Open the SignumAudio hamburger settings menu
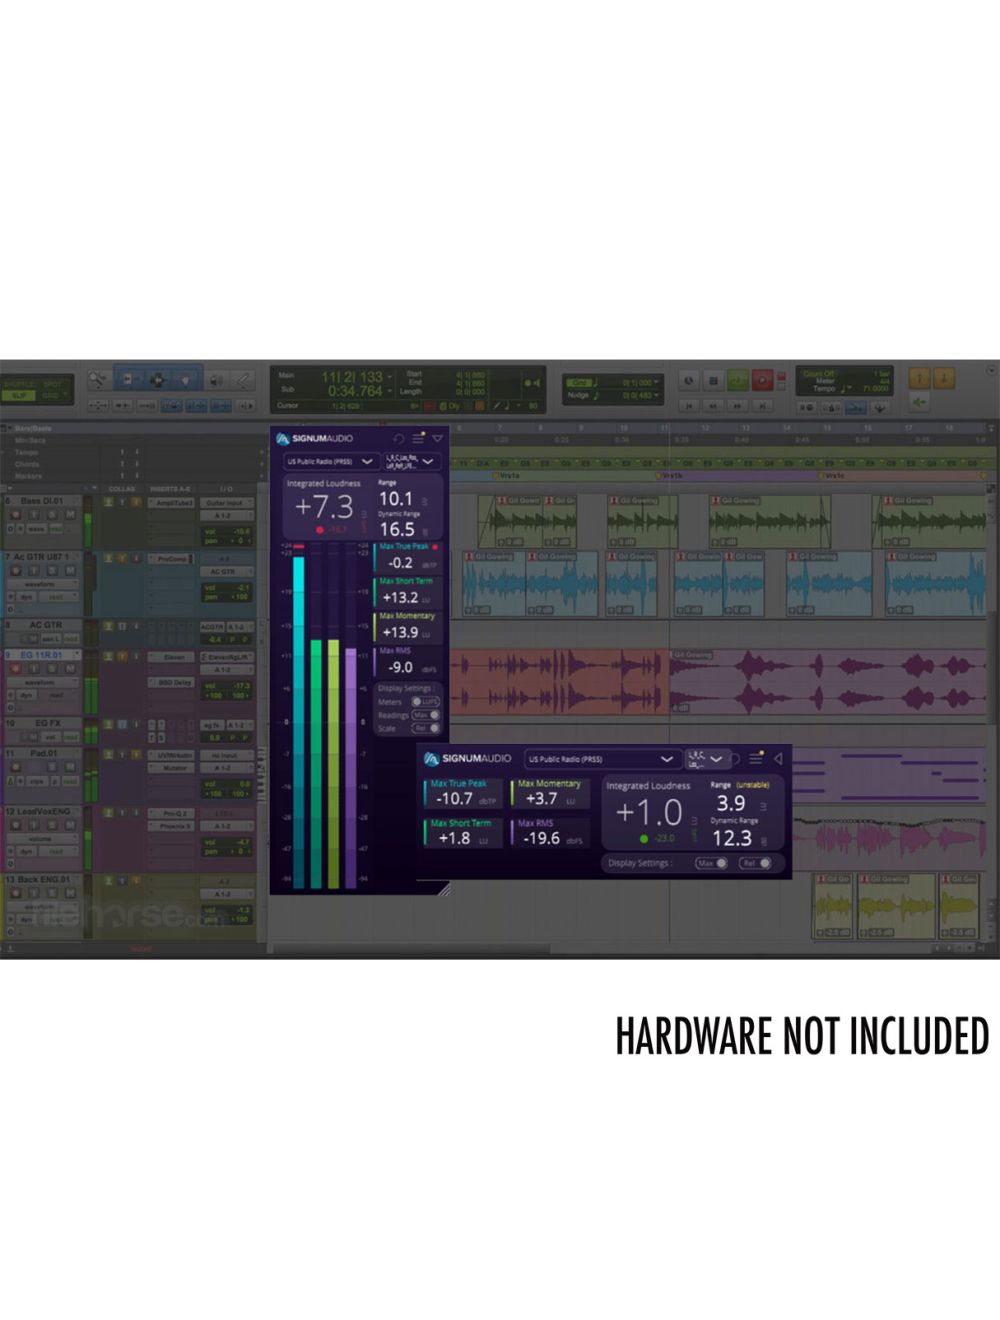This screenshot has width=1000, height=1320. tap(417, 438)
